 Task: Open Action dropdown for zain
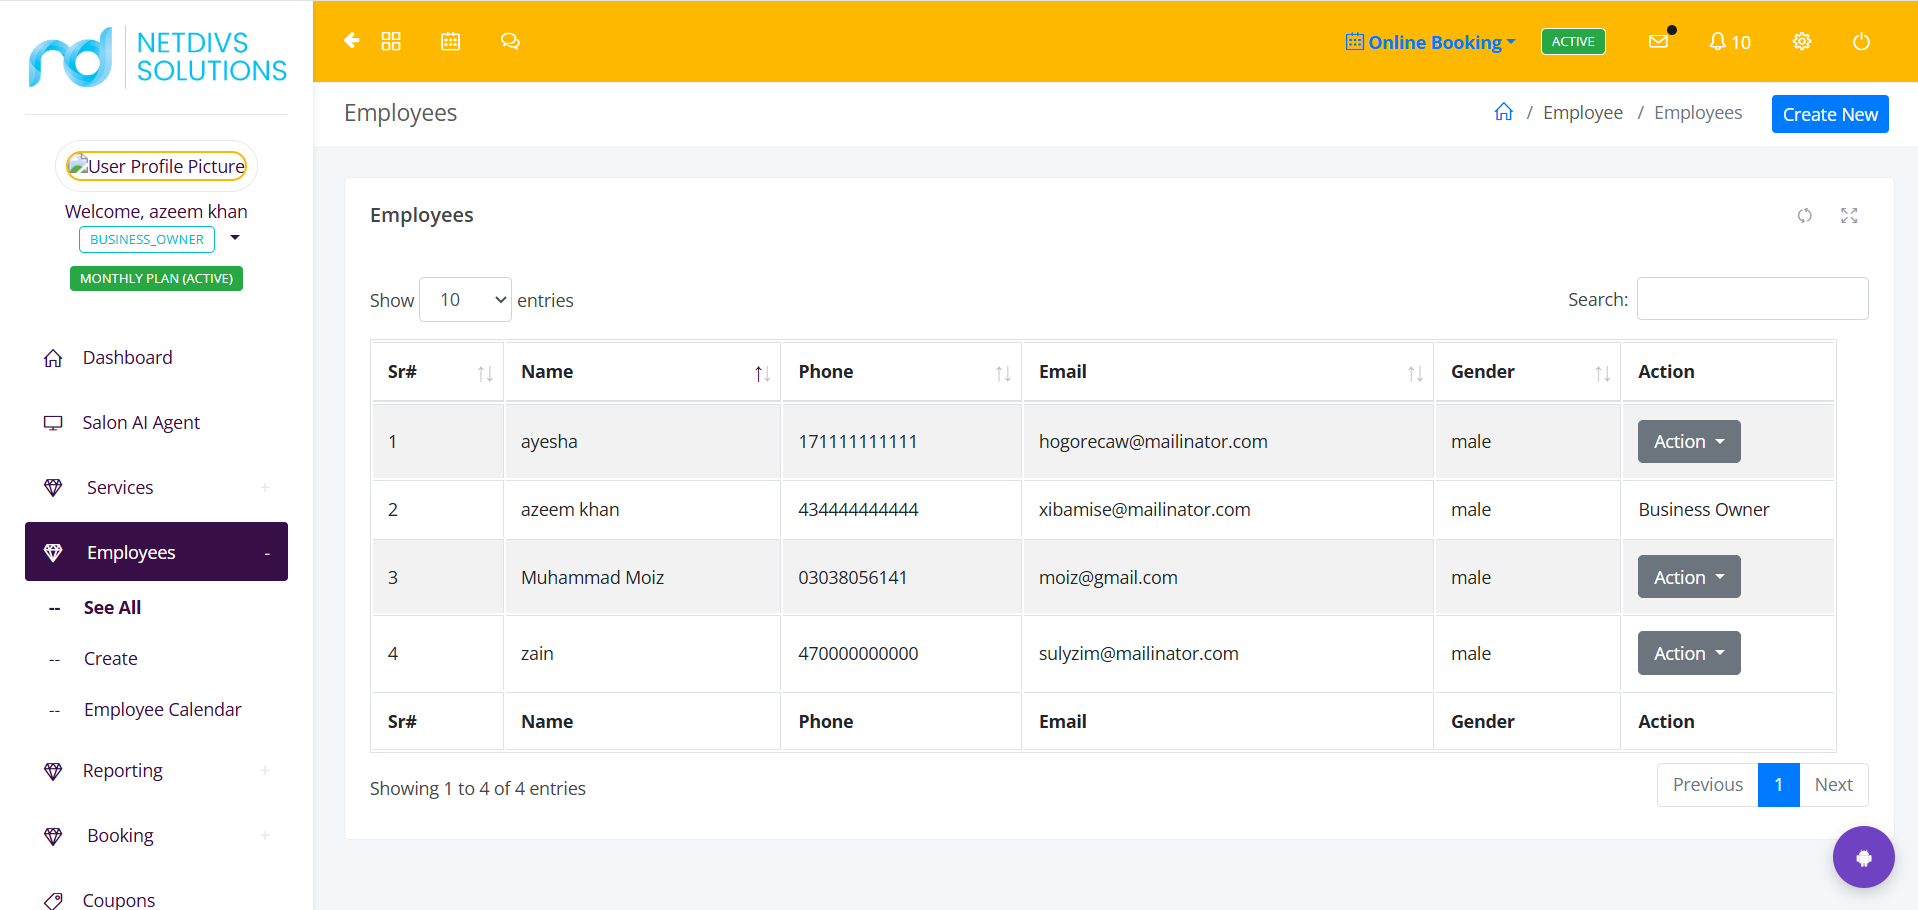point(1689,653)
